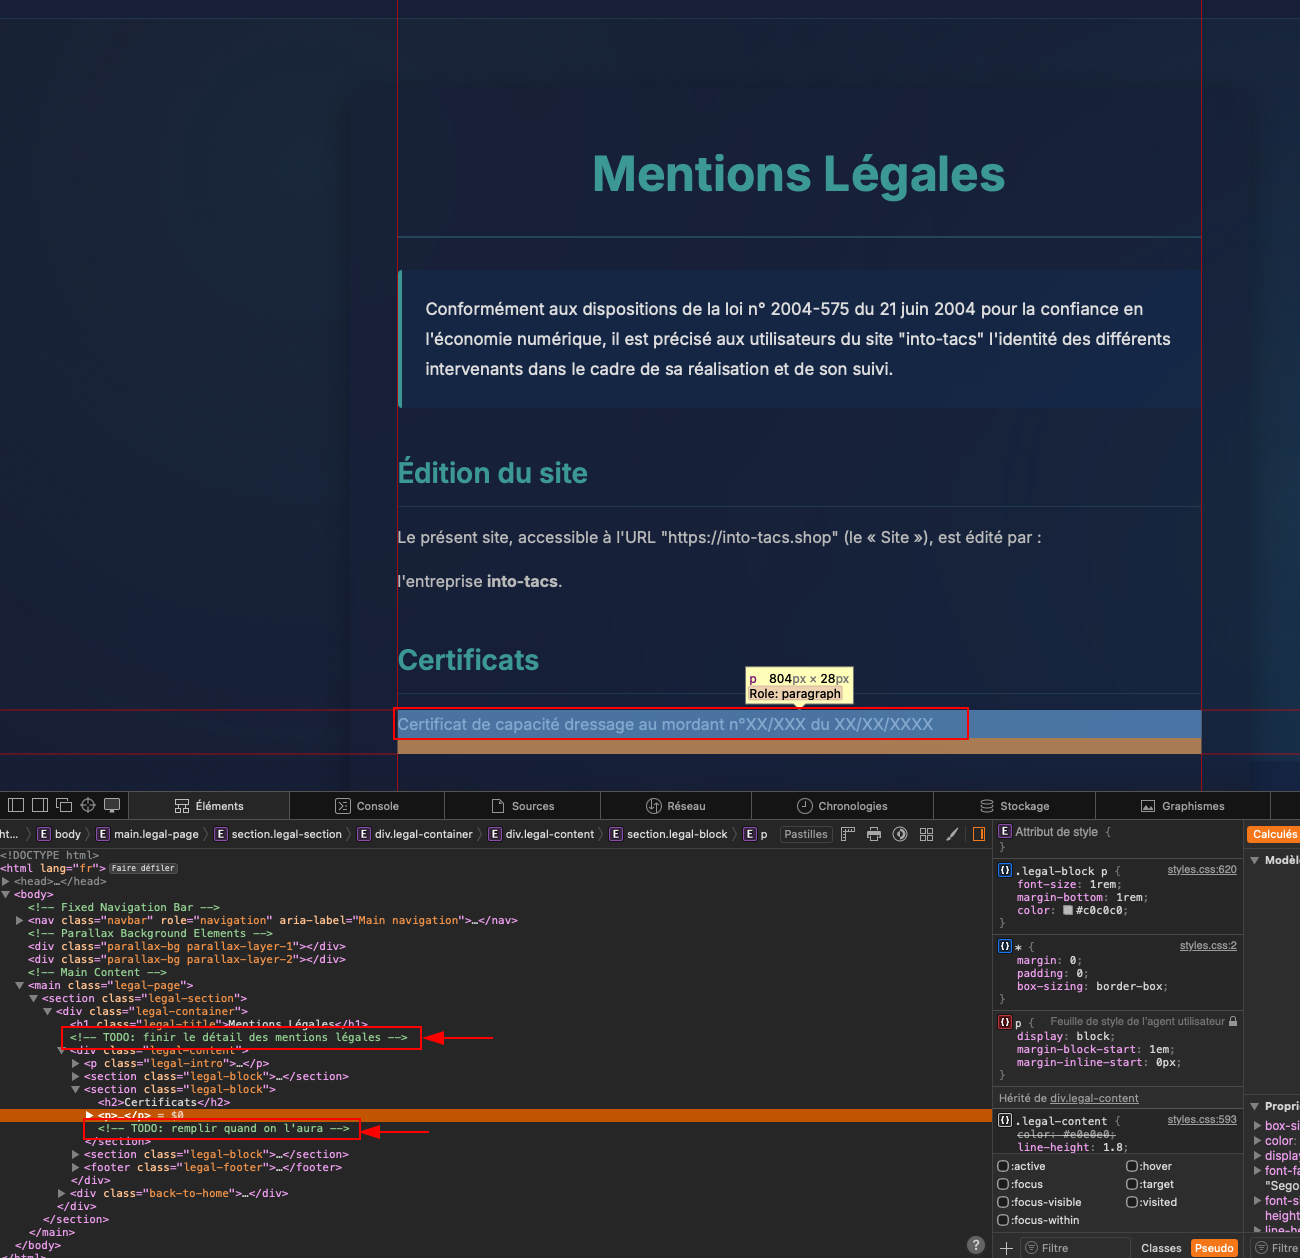Expand the selected p element triangle

(90, 1115)
